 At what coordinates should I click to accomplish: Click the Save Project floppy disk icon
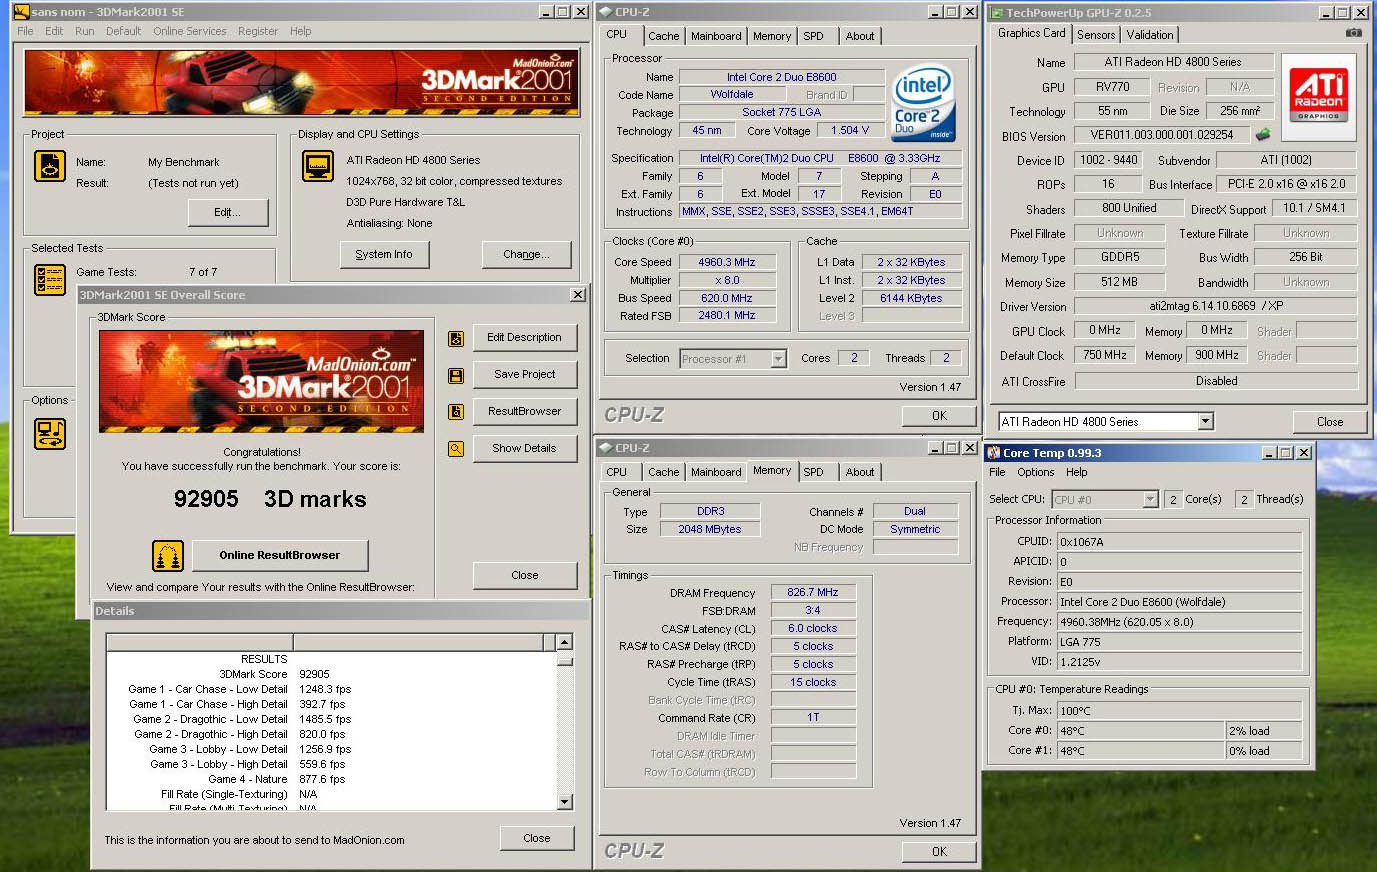[456, 376]
